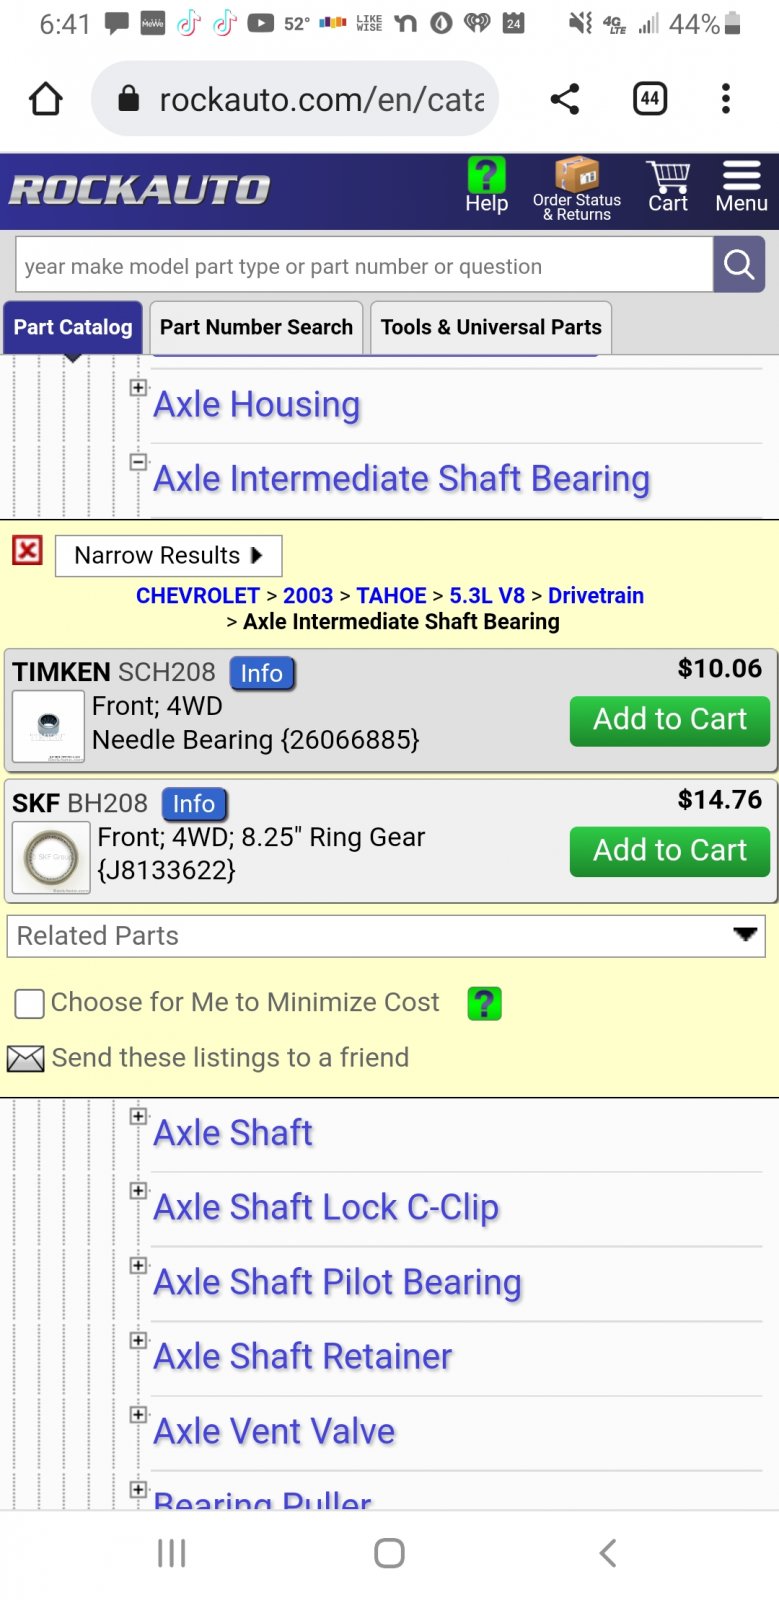The height and width of the screenshot is (1600, 779).
Task: Expand the Axle Housing category
Action: (139, 387)
